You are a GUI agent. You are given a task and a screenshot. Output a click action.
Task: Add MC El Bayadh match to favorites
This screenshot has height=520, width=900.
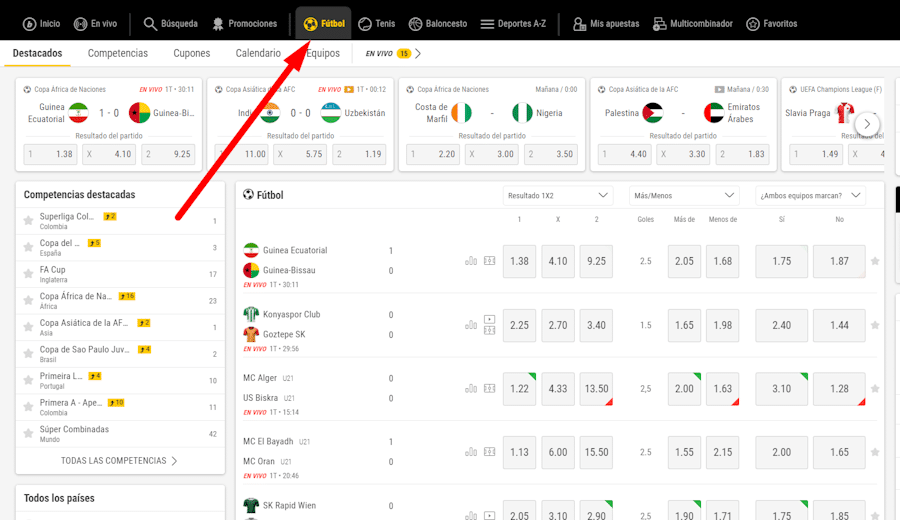tap(875, 452)
